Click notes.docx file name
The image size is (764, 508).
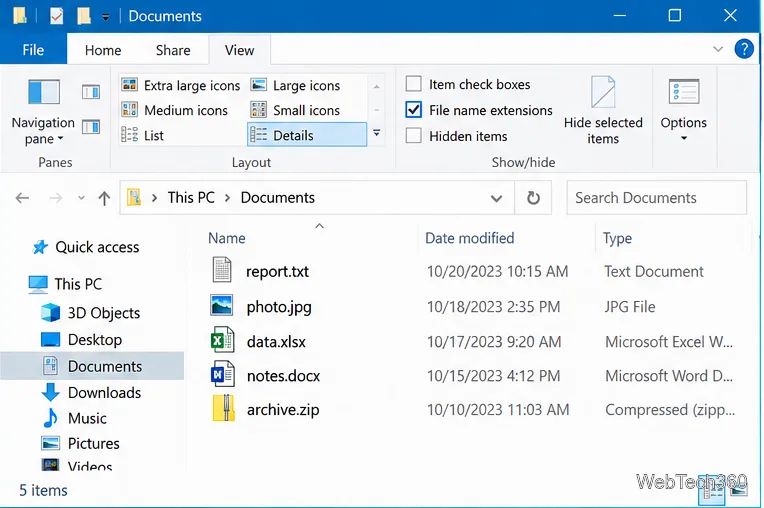tap(283, 376)
